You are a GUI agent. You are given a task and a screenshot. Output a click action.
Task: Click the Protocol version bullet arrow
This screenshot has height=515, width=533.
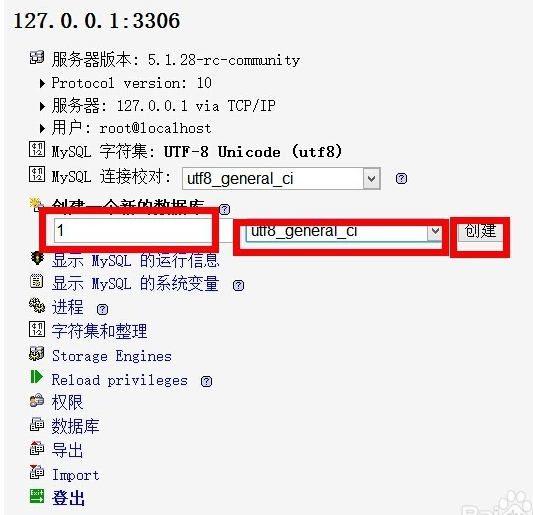42,83
